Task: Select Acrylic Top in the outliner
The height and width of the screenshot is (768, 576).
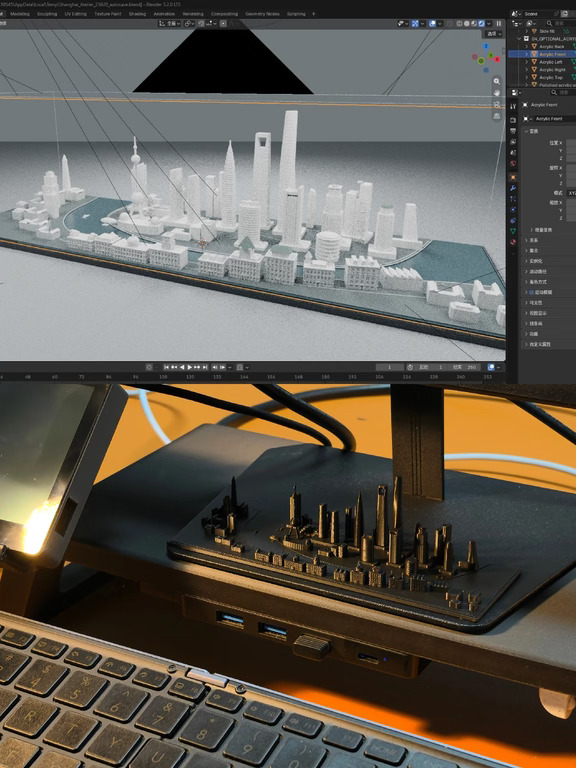Action: coord(550,77)
